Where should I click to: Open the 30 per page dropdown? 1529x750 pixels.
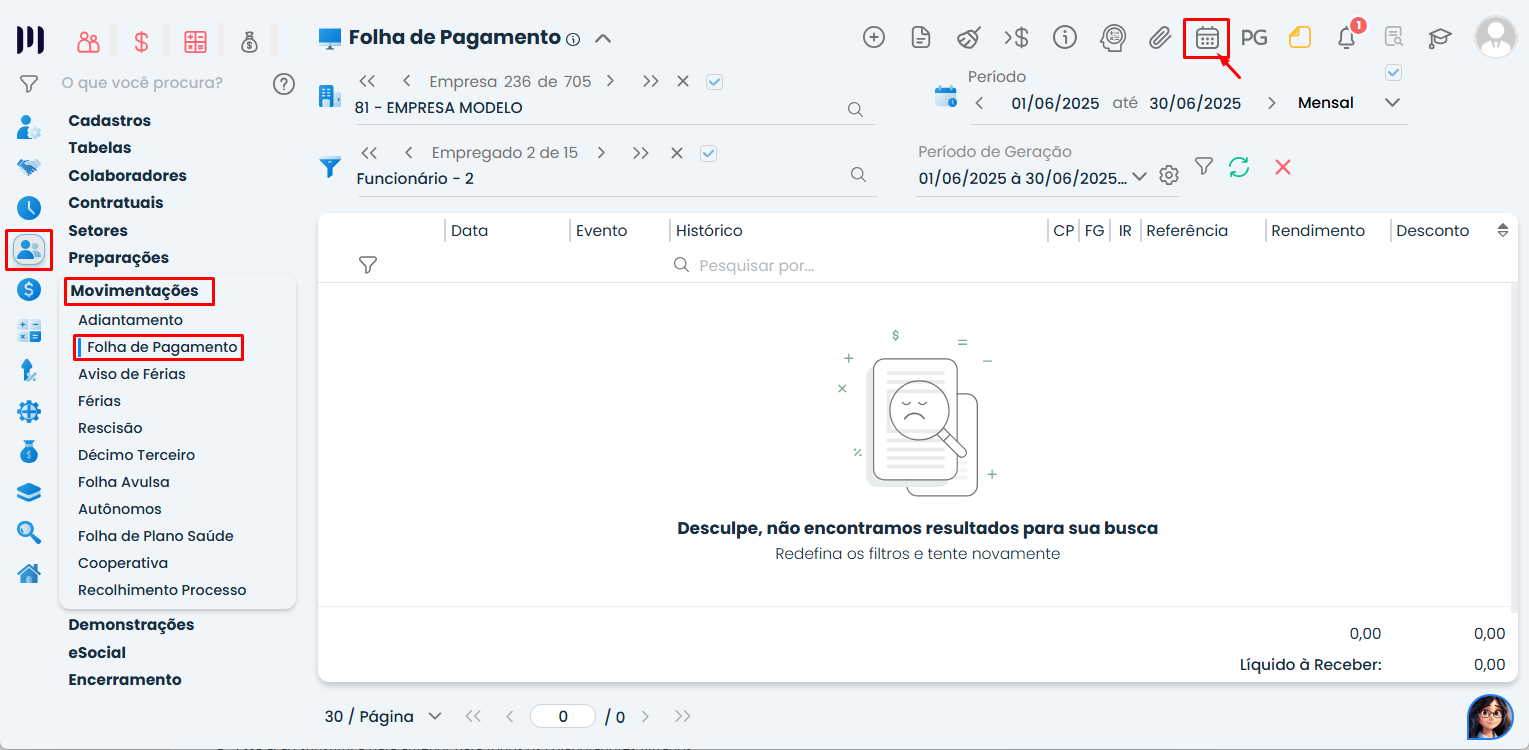coord(435,716)
